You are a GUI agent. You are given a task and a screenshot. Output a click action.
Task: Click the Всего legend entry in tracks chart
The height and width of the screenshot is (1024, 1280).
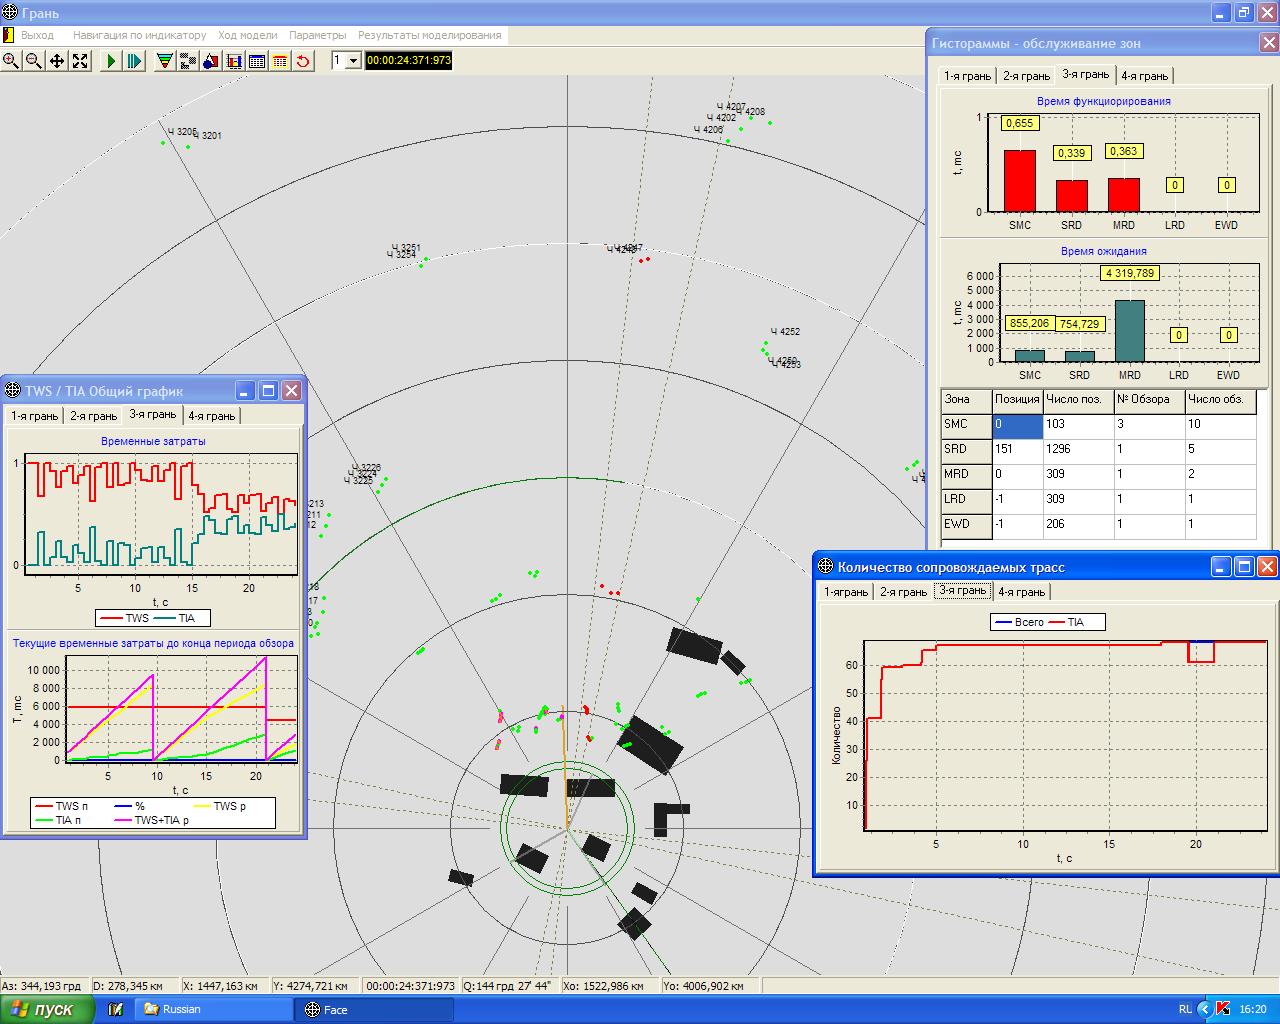click(x=1018, y=622)
